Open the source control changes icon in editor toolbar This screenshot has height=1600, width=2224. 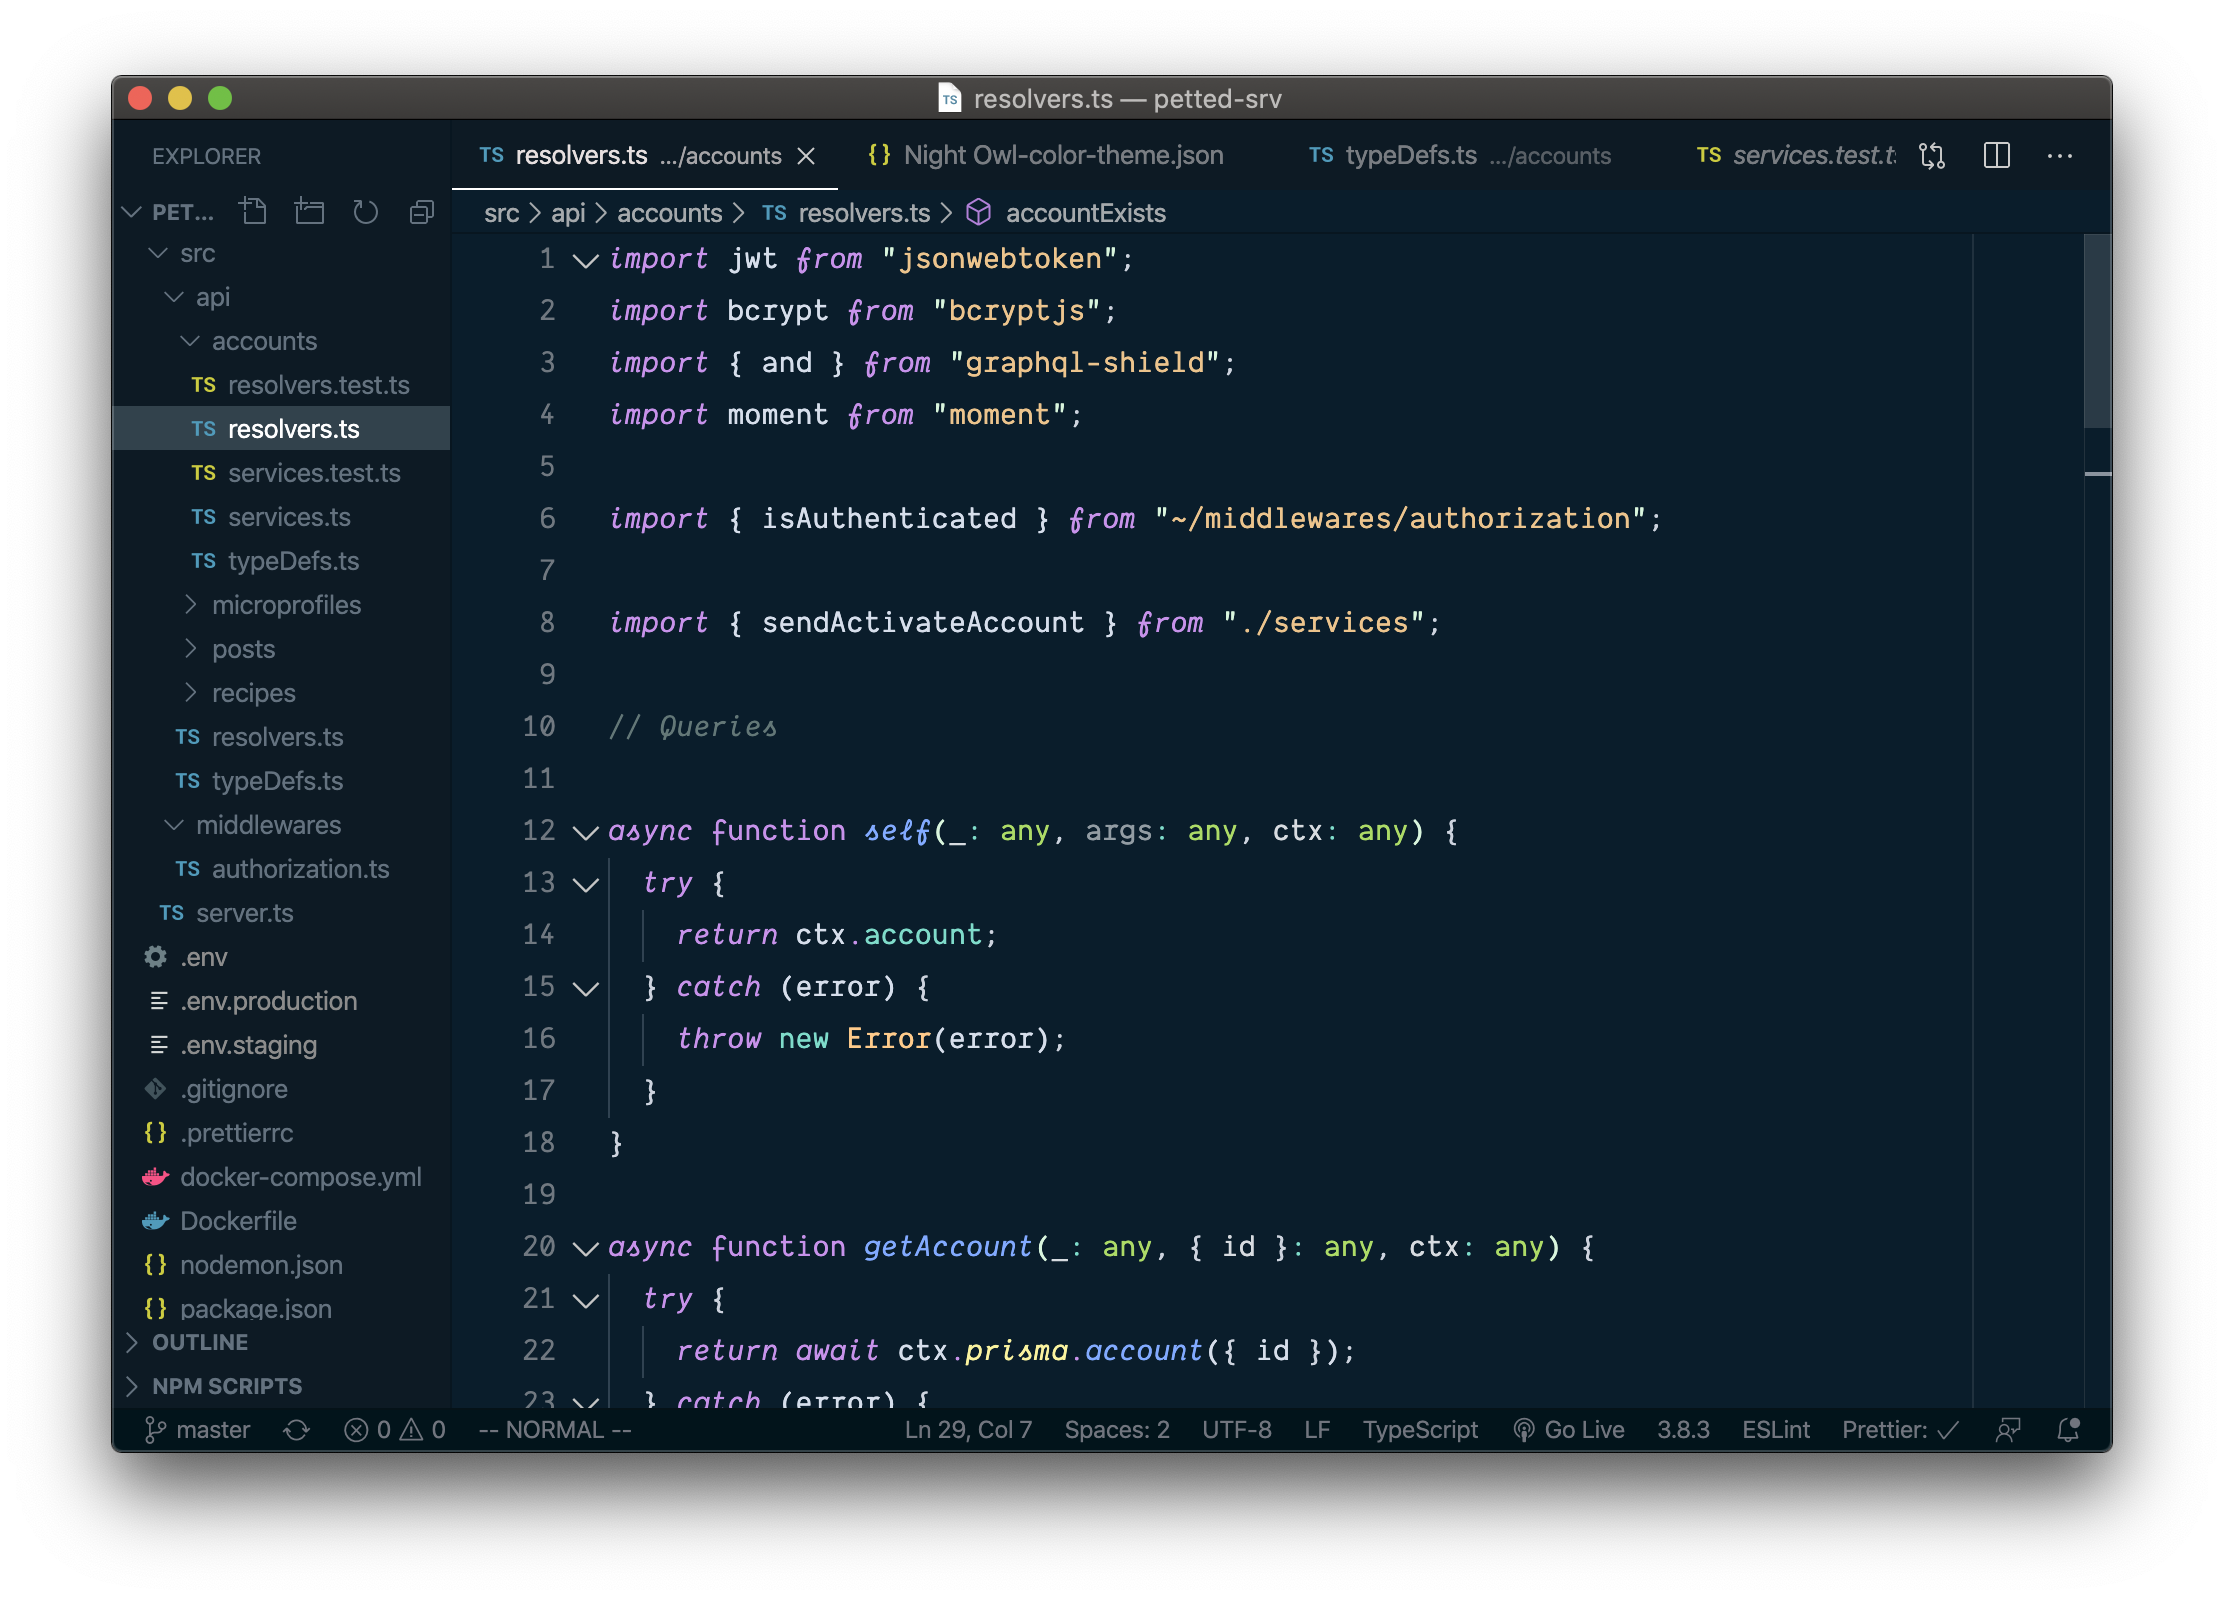tap(1932, 156)
